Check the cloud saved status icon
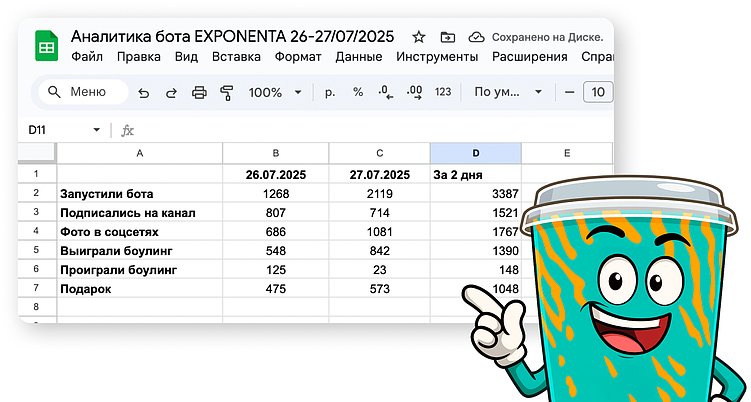Viewport: 751px width, 402px height. tap(476, 37)
